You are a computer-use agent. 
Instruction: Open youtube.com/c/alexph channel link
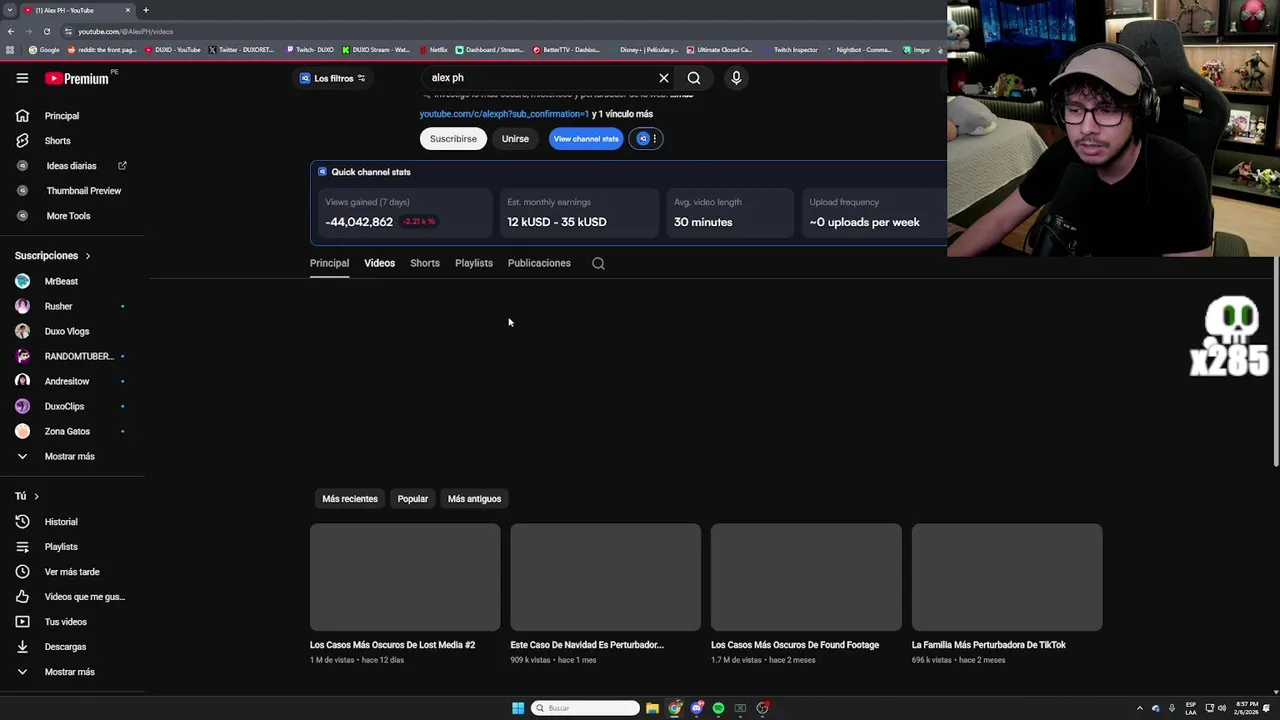click(504, 114)
